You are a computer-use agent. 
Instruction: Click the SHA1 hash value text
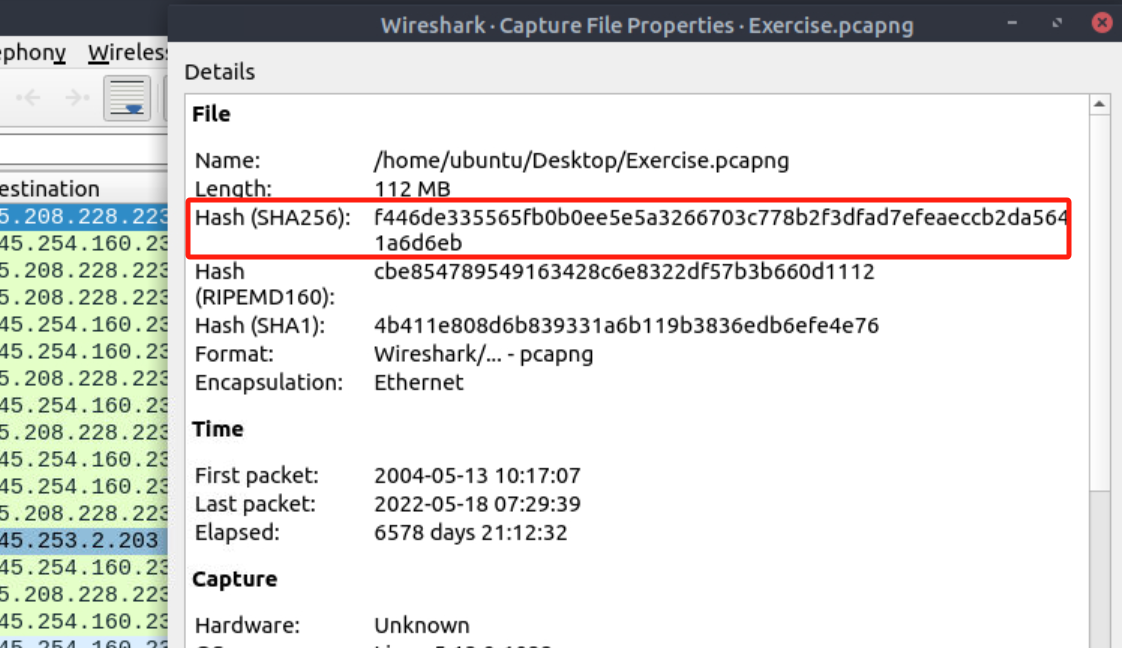626,325
